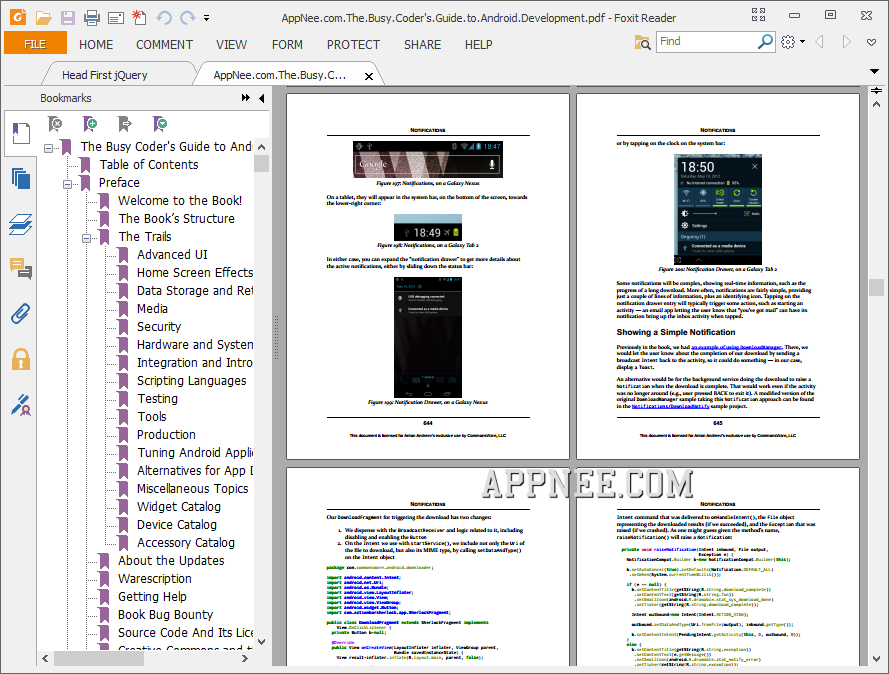
Task: Collapse the navigation panel with left arrow
Action: click(261, 98)
